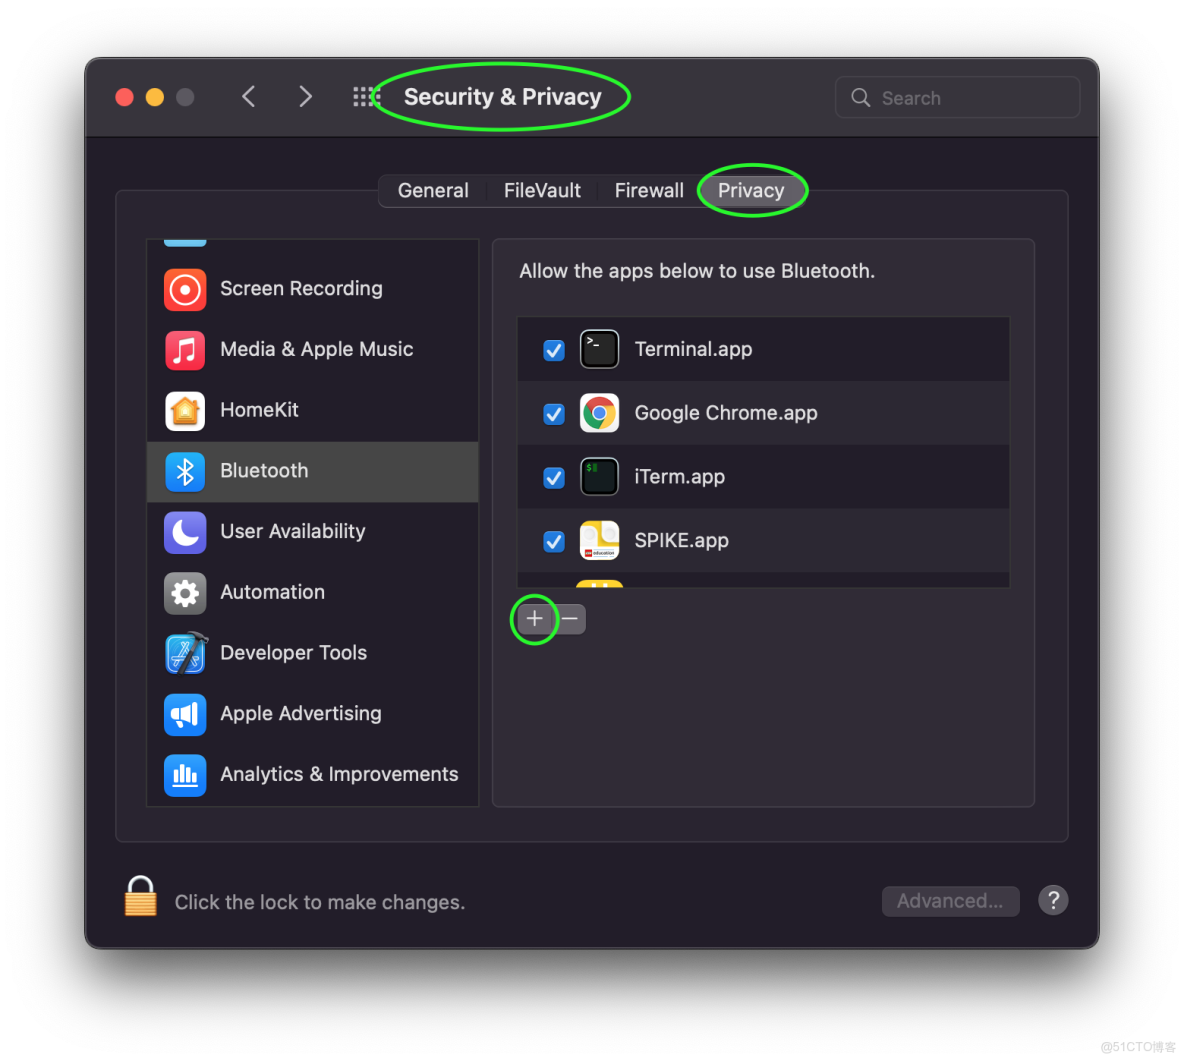Select the SPIKE.app name text
This screenshot has width=1184, height=1061.
(681, 541)
